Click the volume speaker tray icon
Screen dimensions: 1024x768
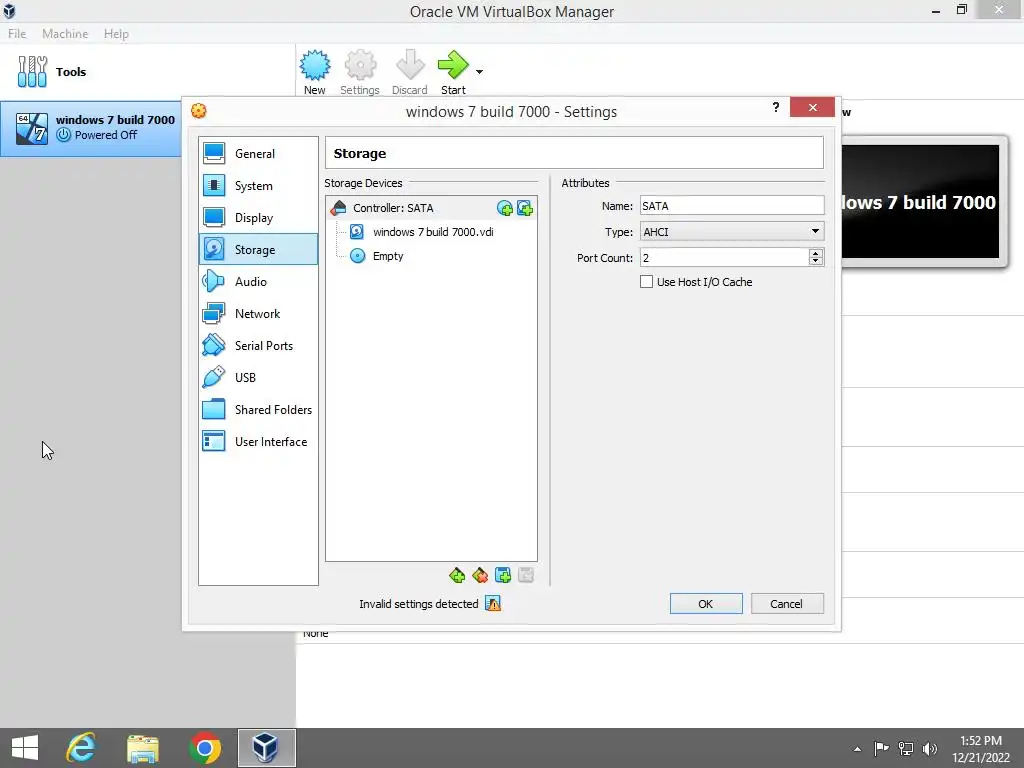(x=930, y=748)
